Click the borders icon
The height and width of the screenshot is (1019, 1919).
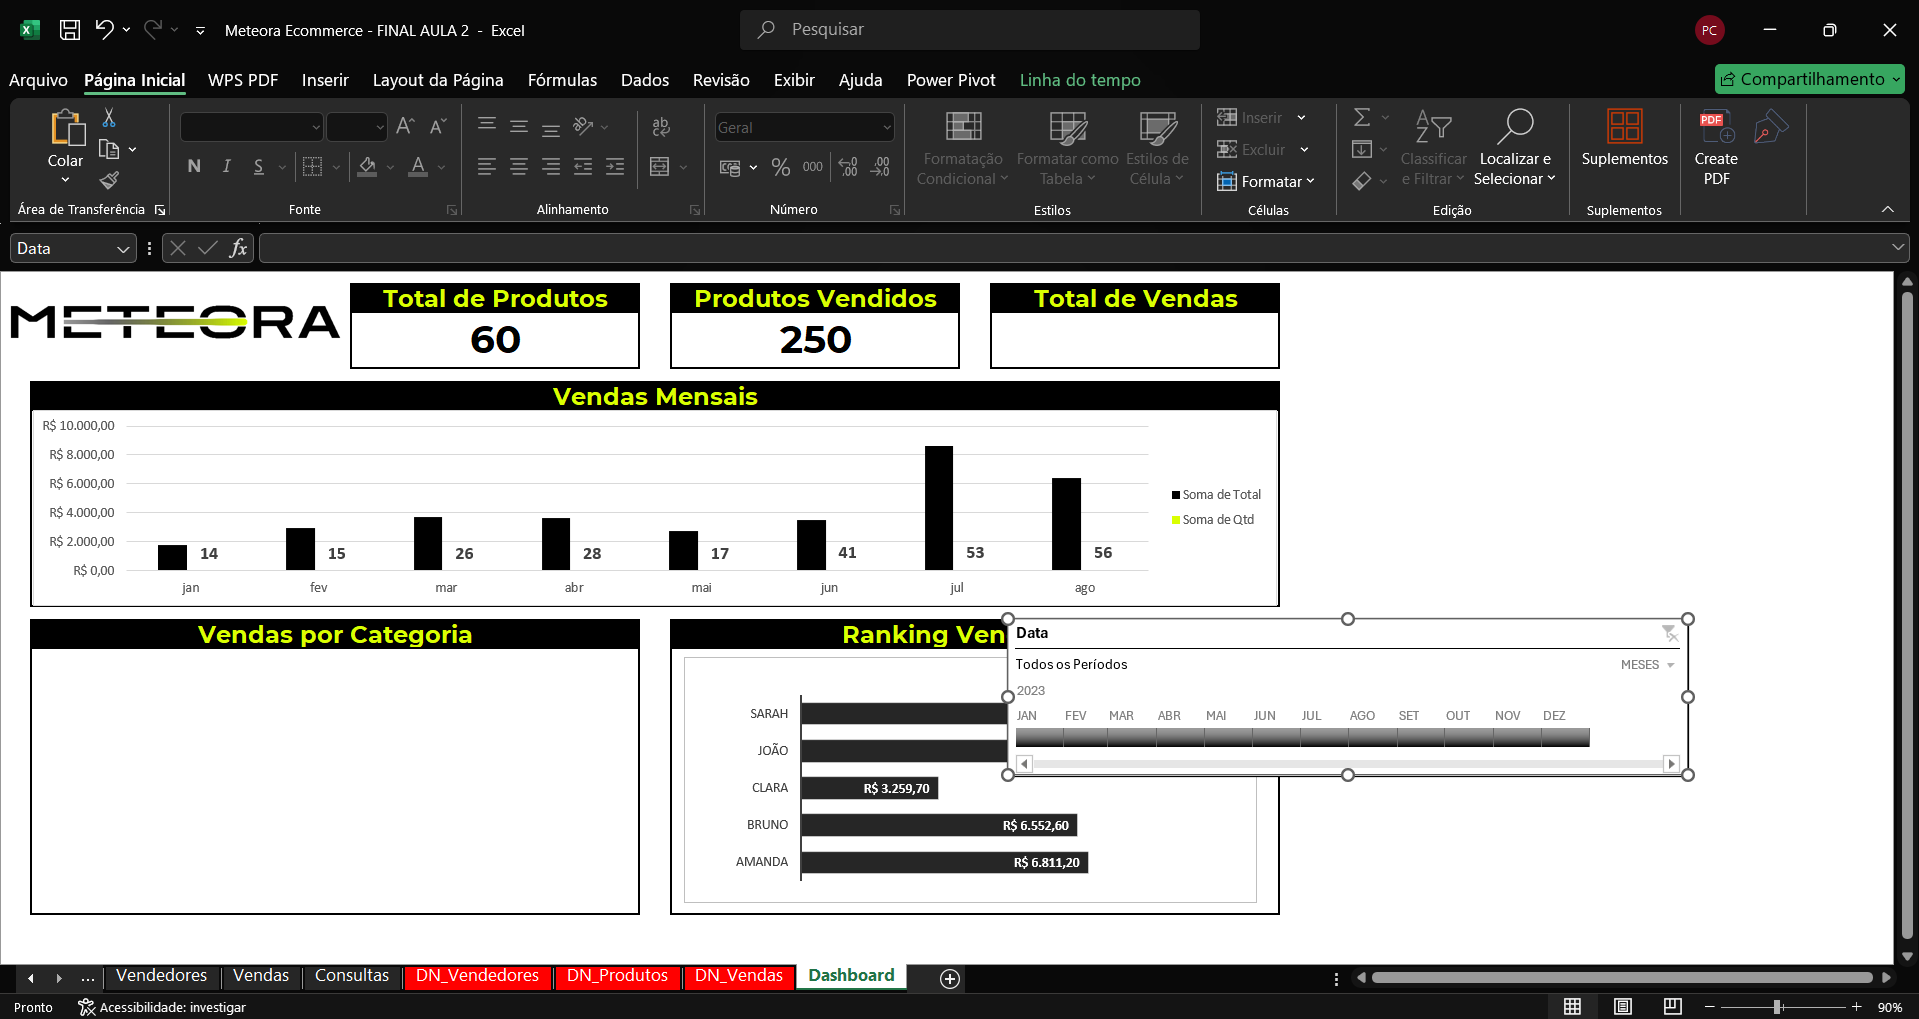click(313, 167)
